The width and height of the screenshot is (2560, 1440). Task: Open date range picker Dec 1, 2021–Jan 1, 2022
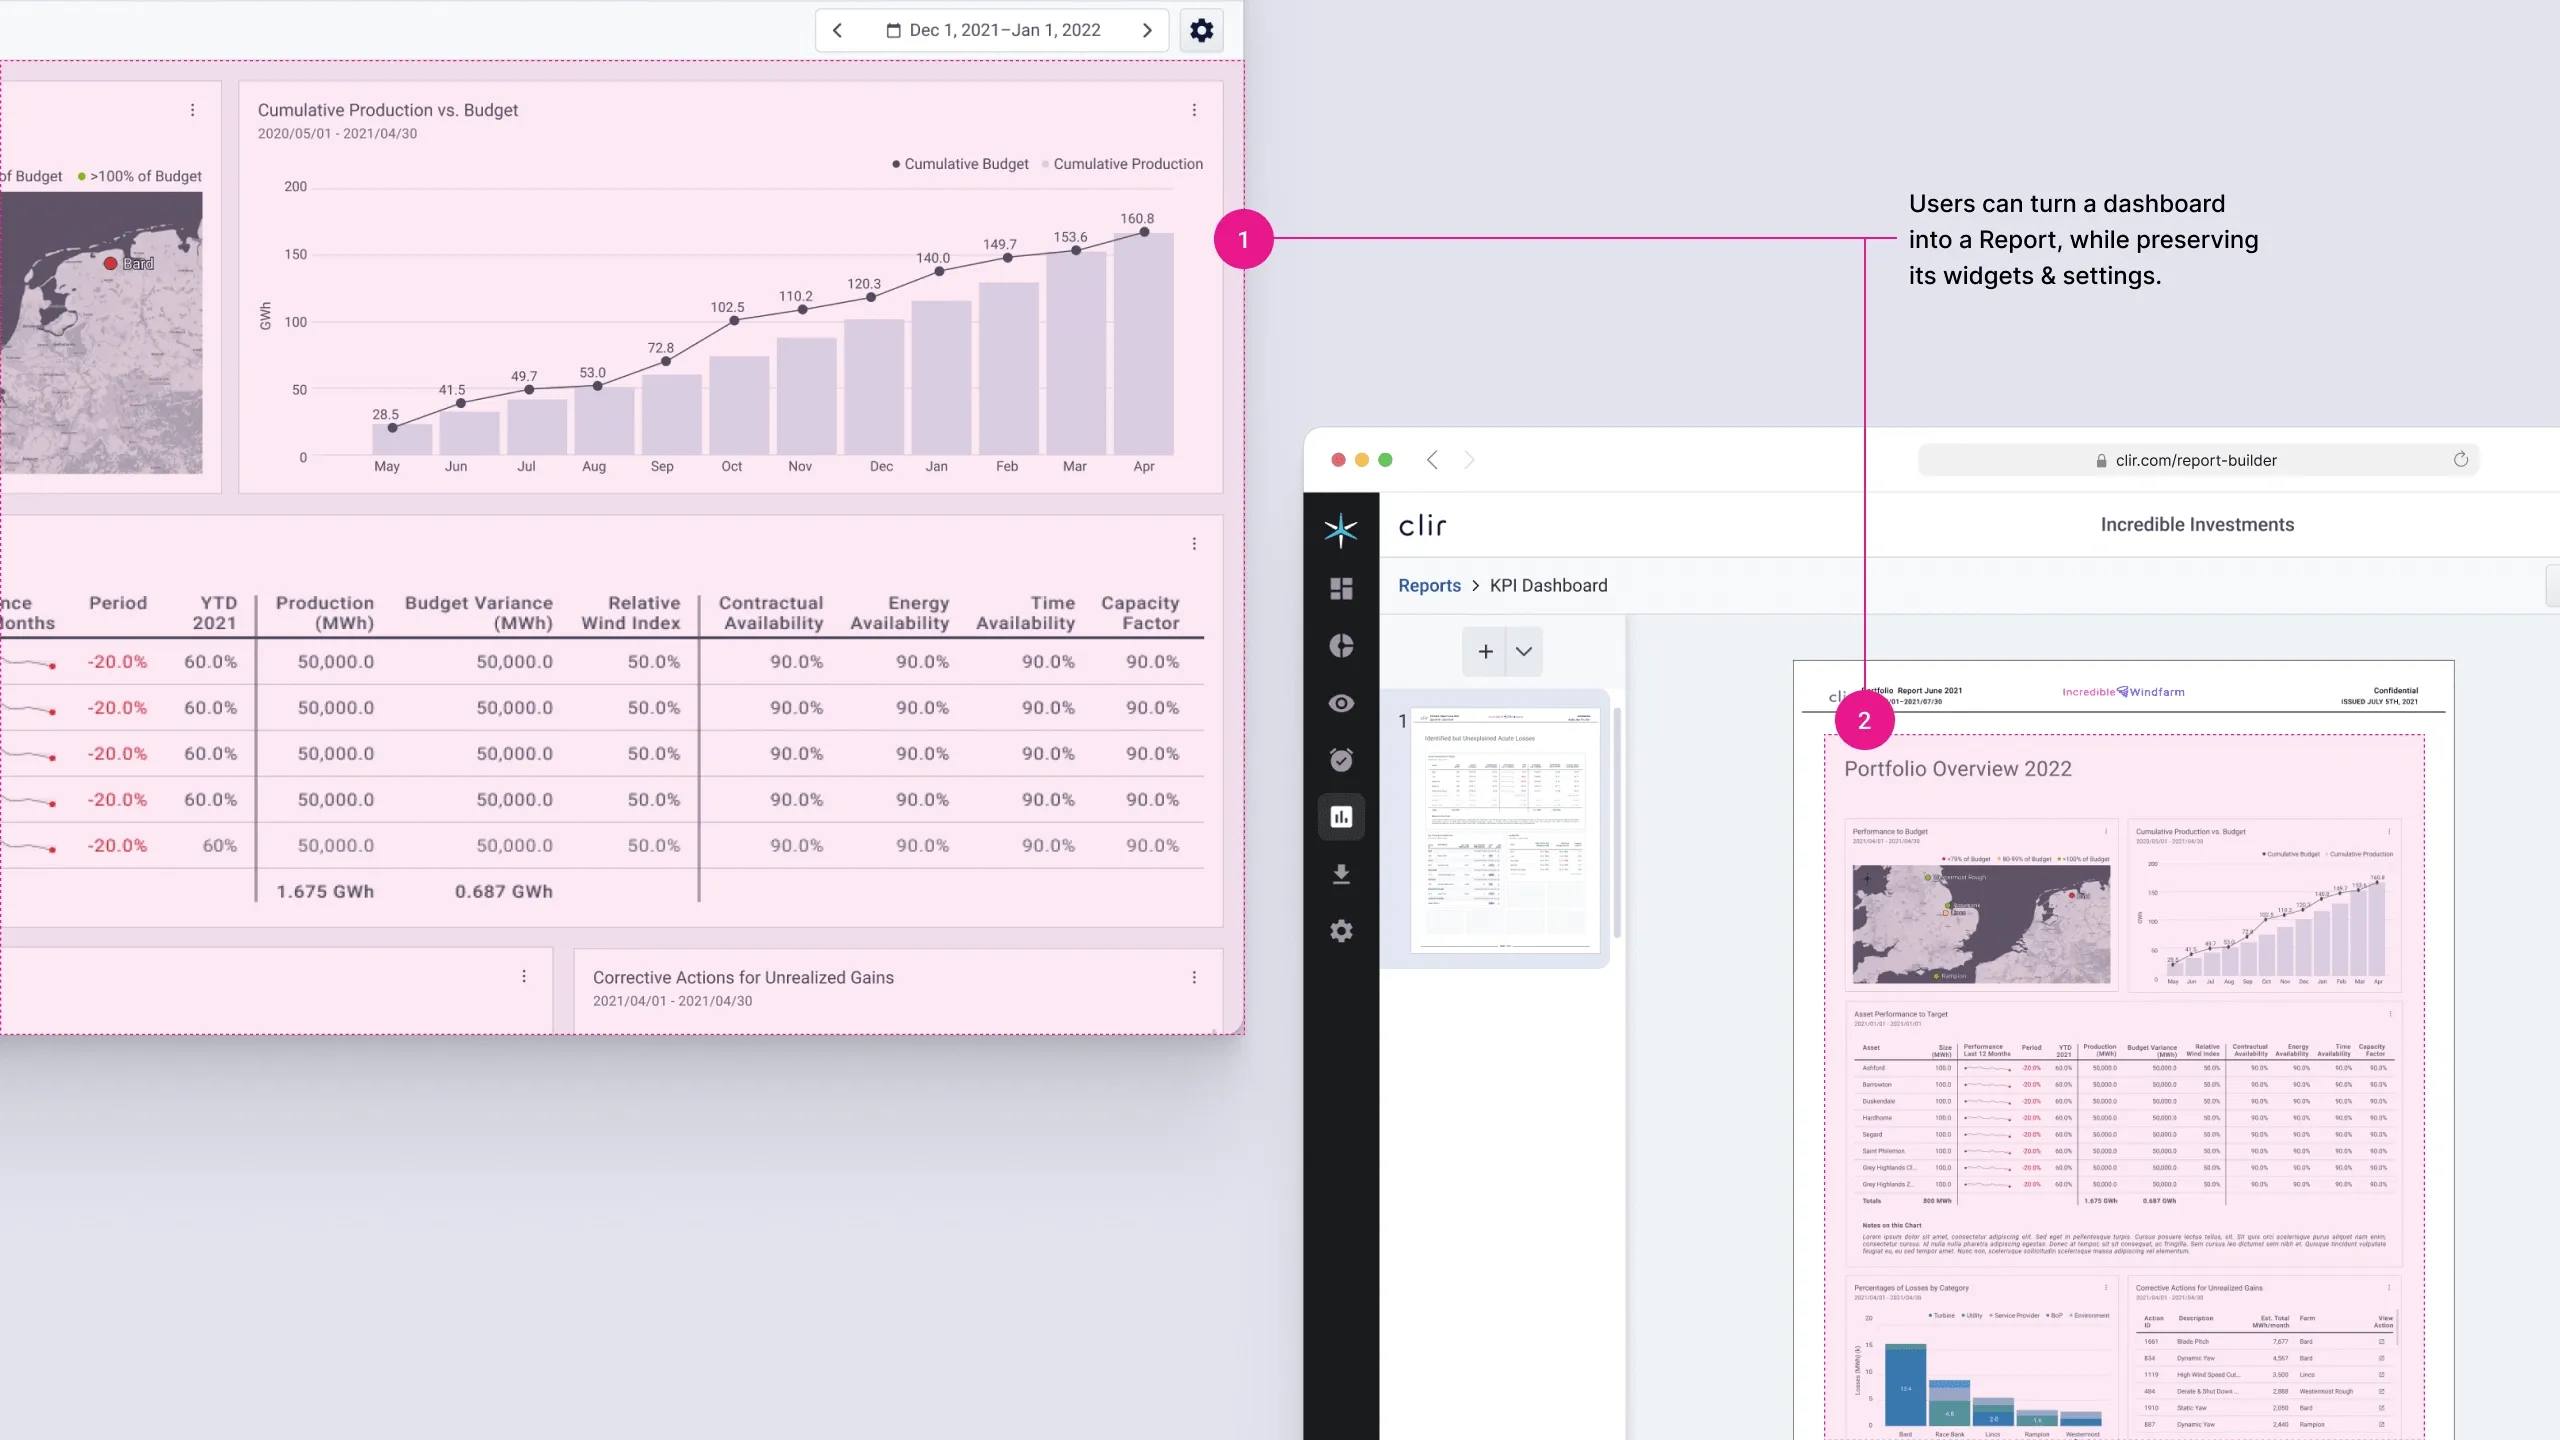(993, 30)
